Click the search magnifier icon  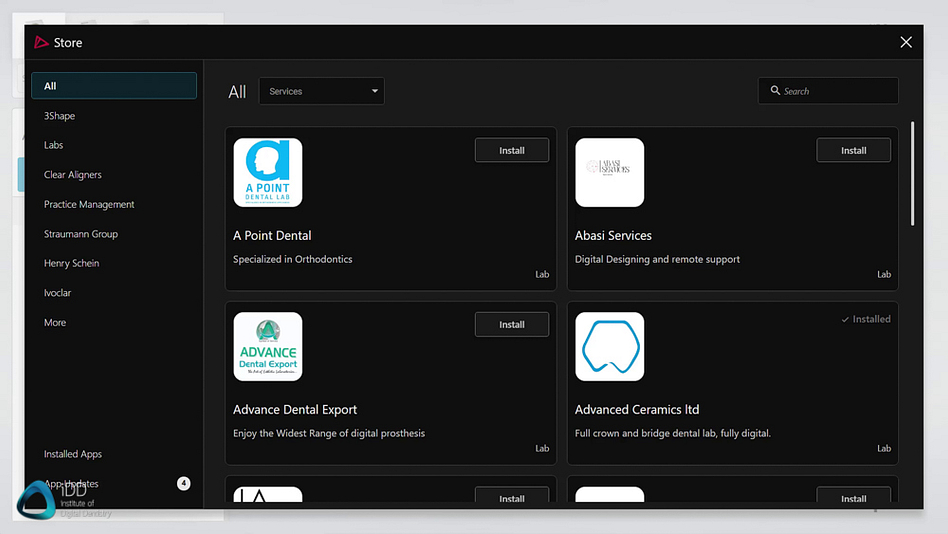[x=775, y=91]
